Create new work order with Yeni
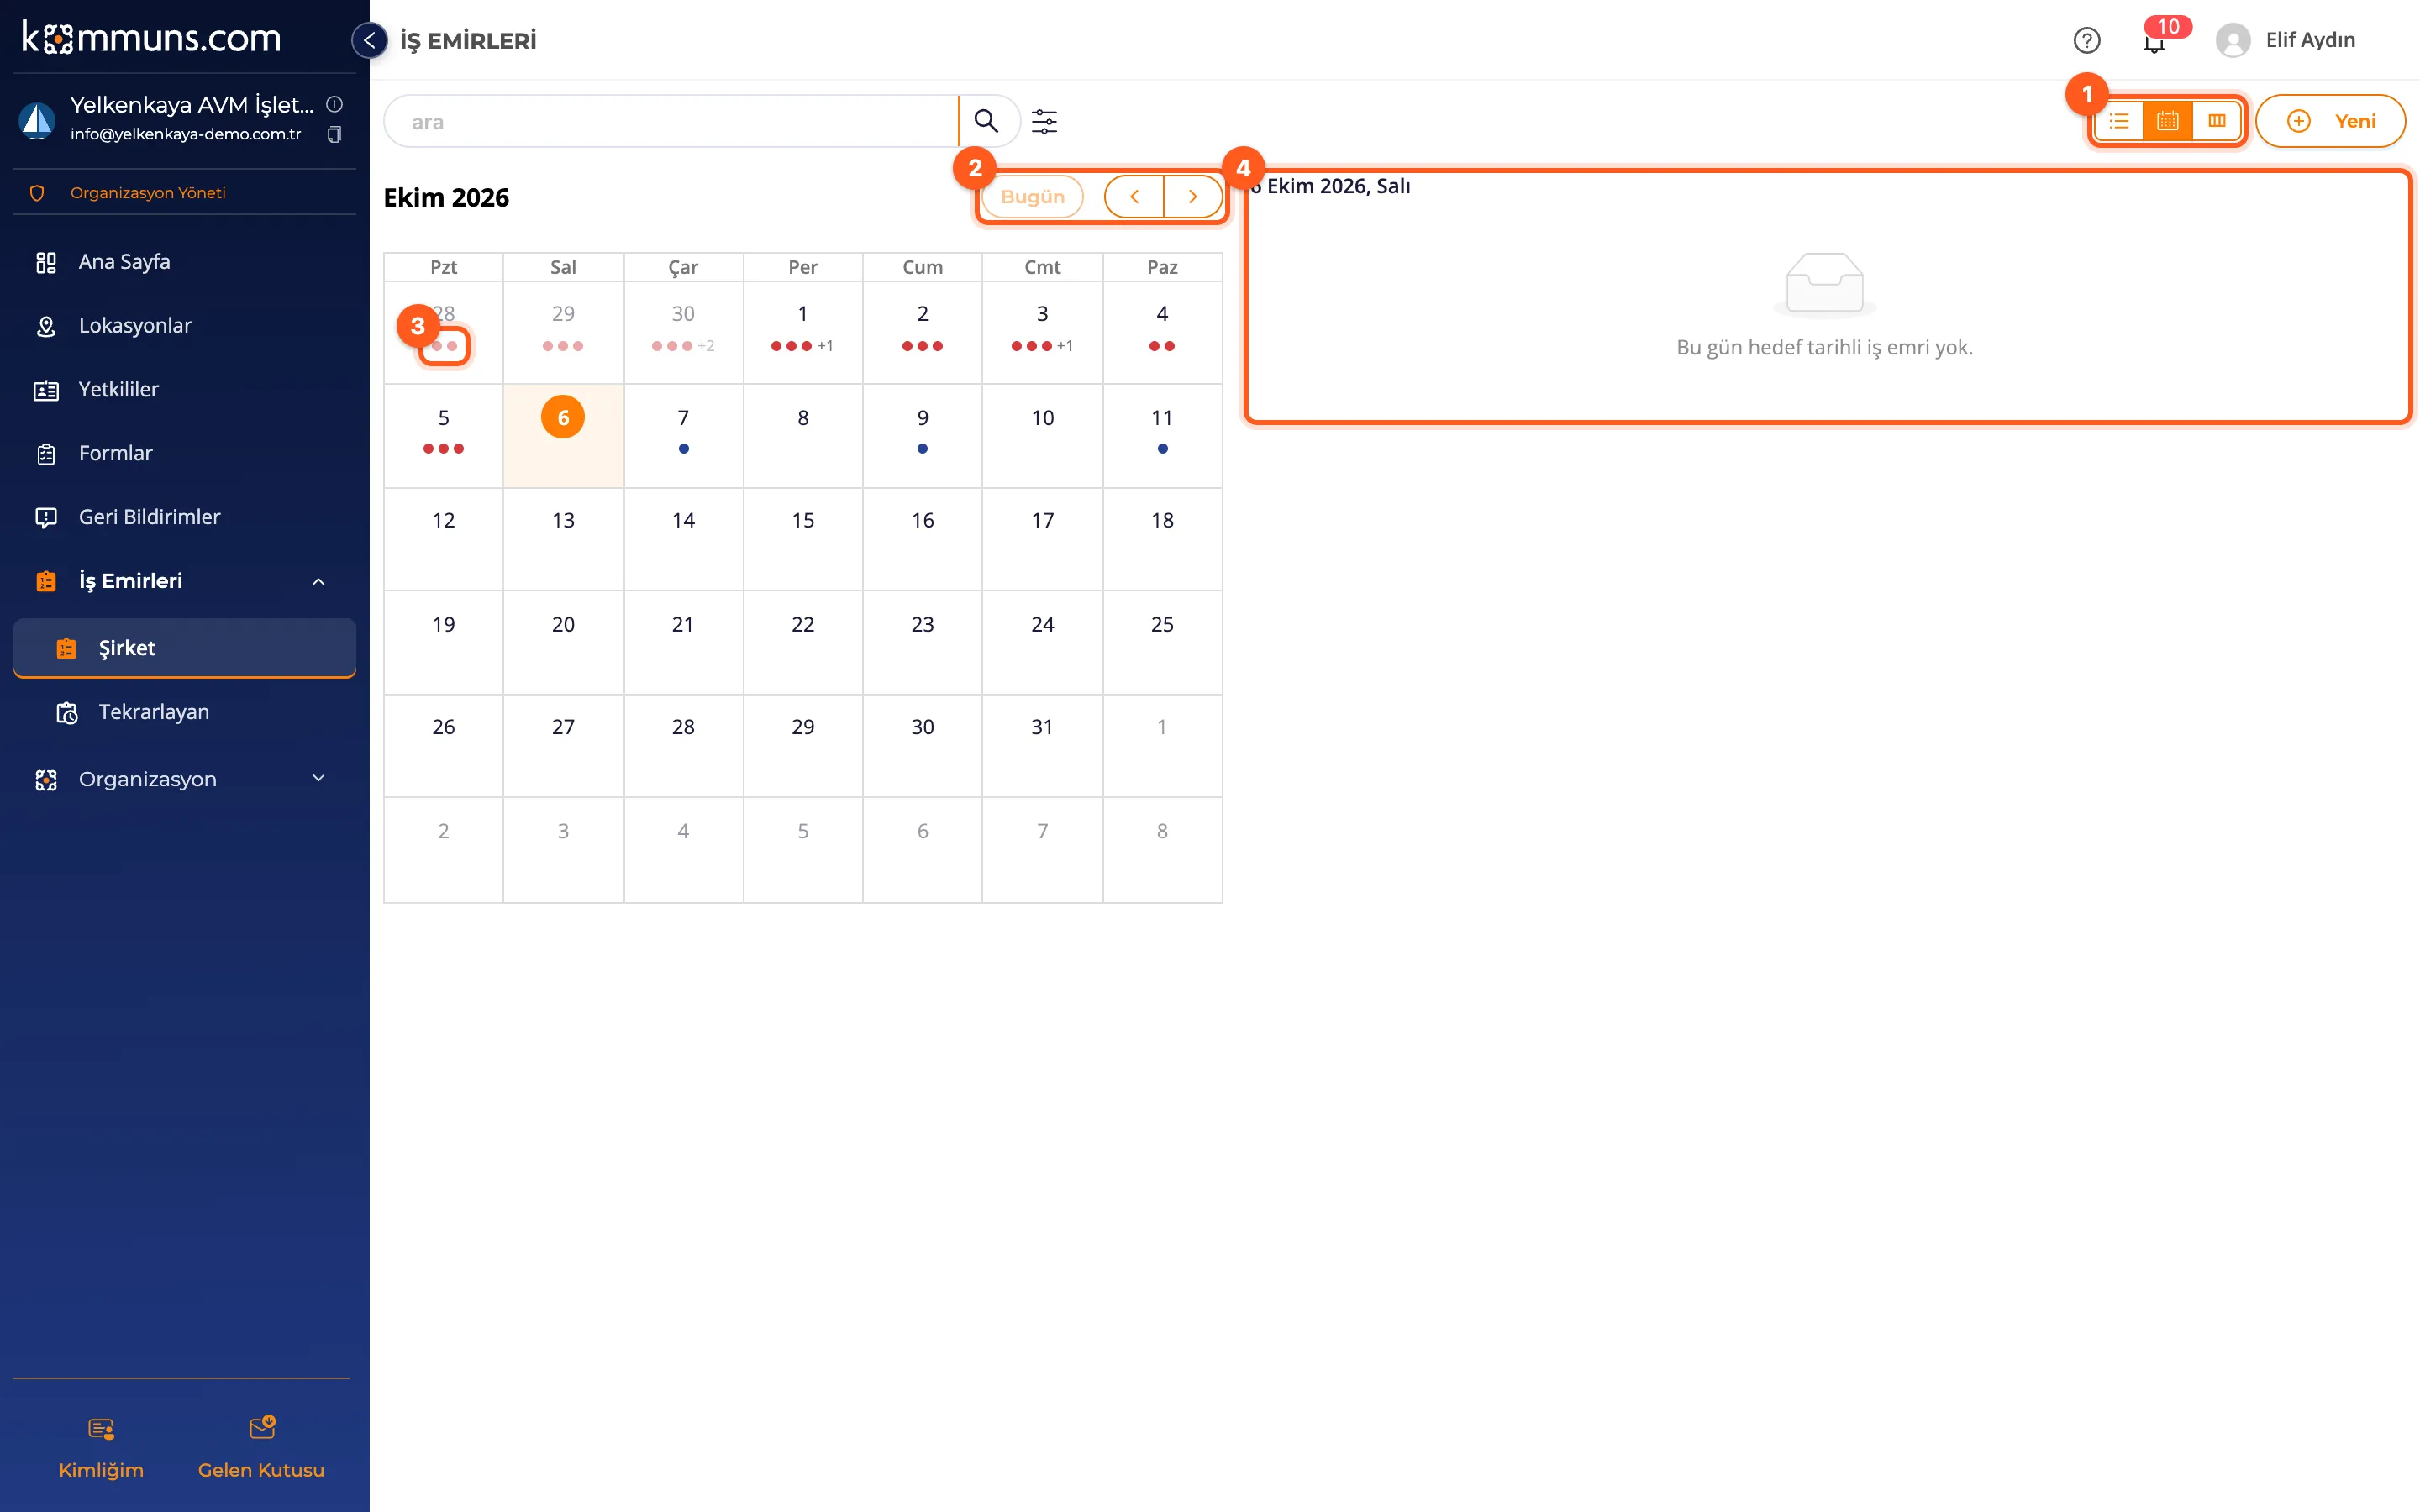This screenshot has width=2420, height=1512. (2330, 121)
